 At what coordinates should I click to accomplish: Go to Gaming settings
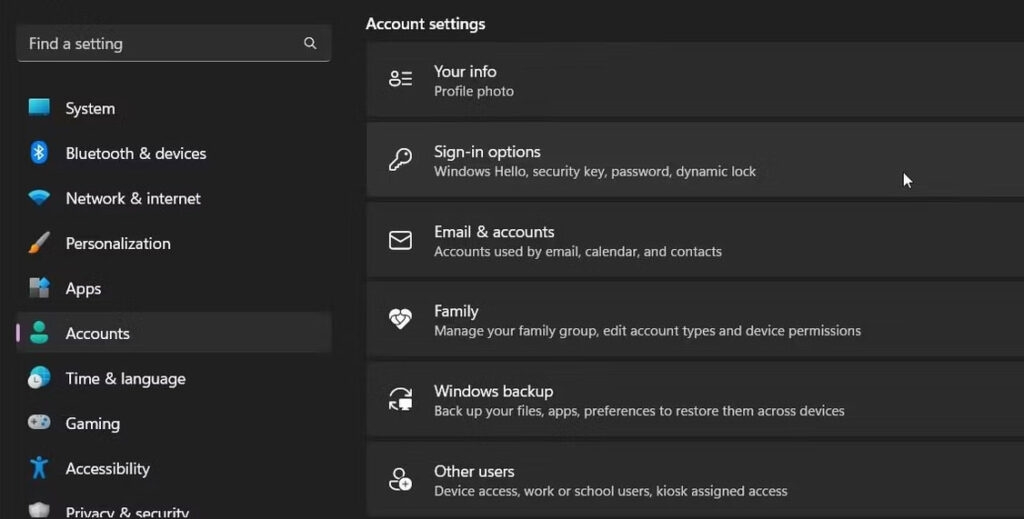(x=174, y=423)
